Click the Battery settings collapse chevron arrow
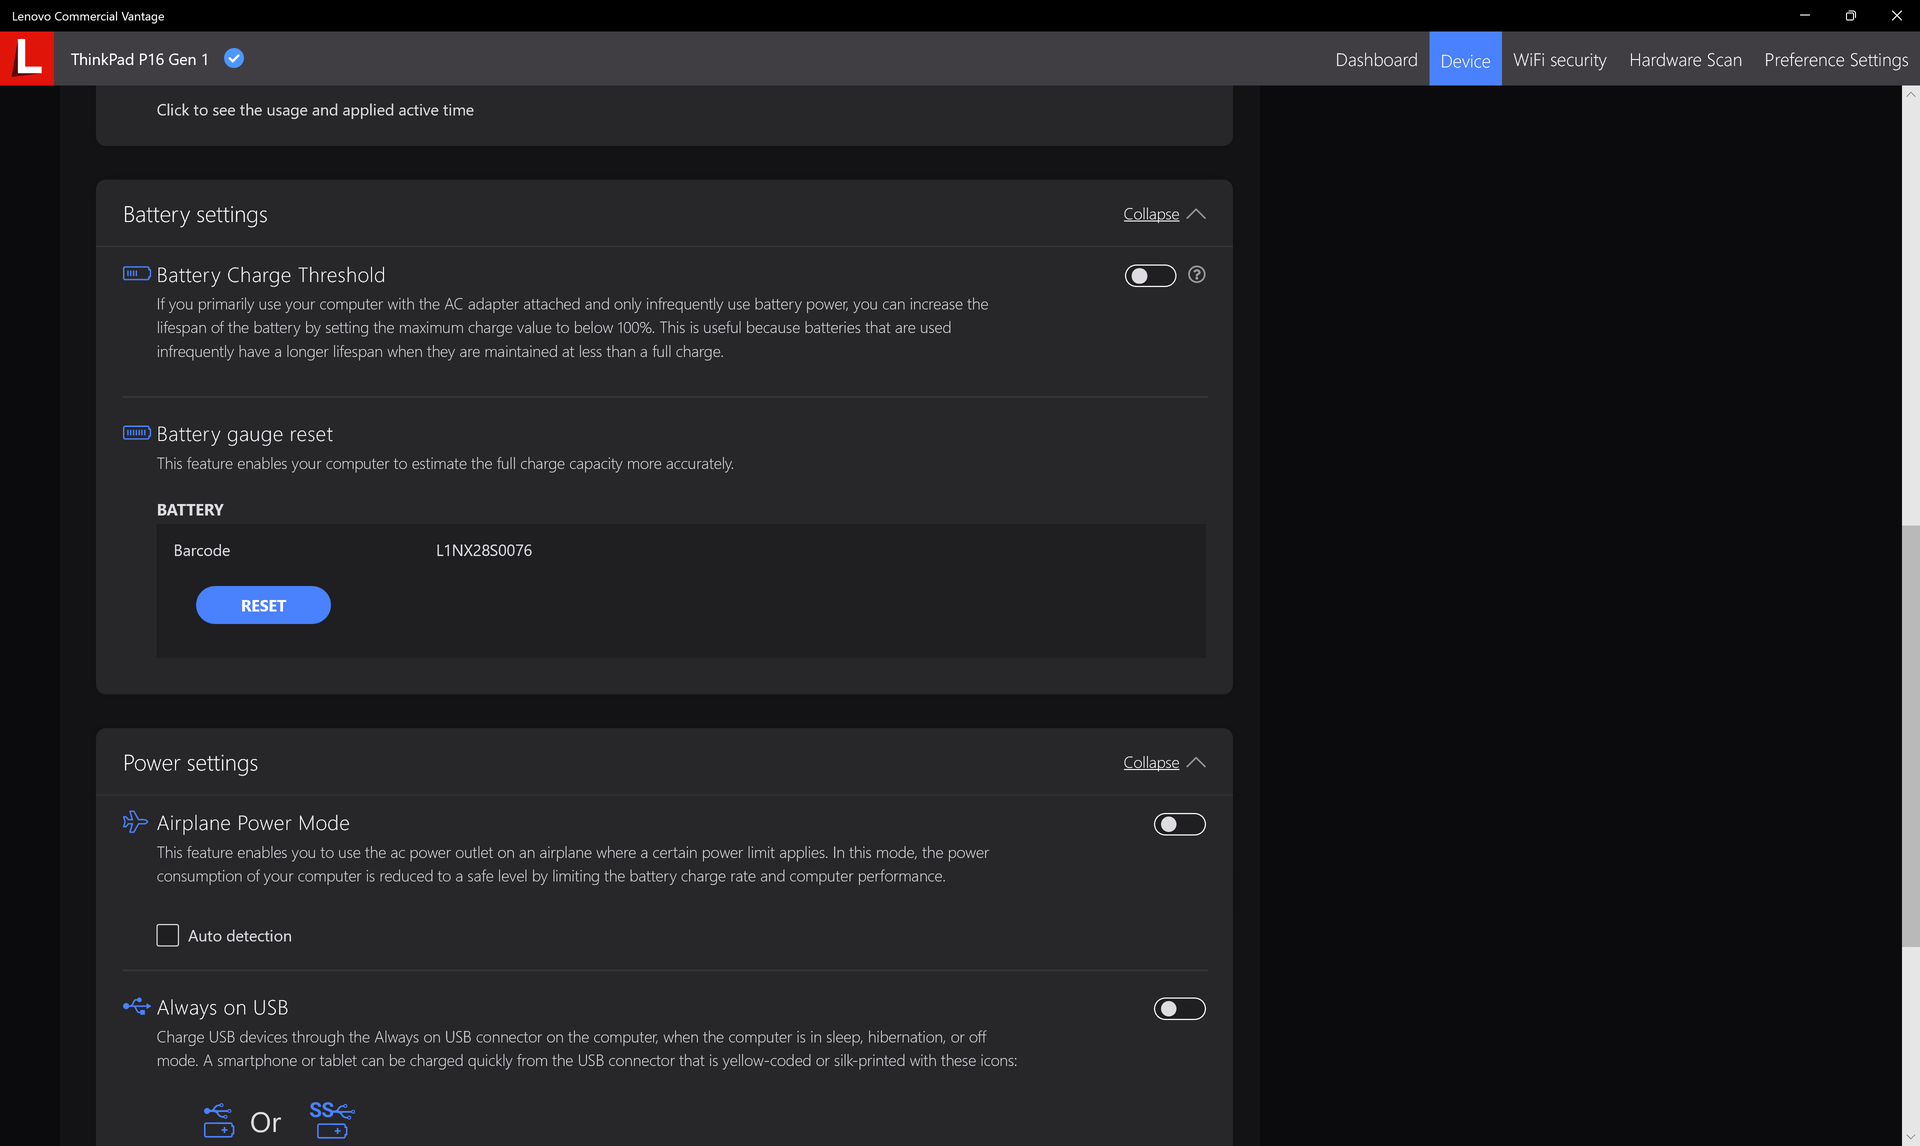The width and height of the screenshot is (1920, 1146). point(1196,214)
